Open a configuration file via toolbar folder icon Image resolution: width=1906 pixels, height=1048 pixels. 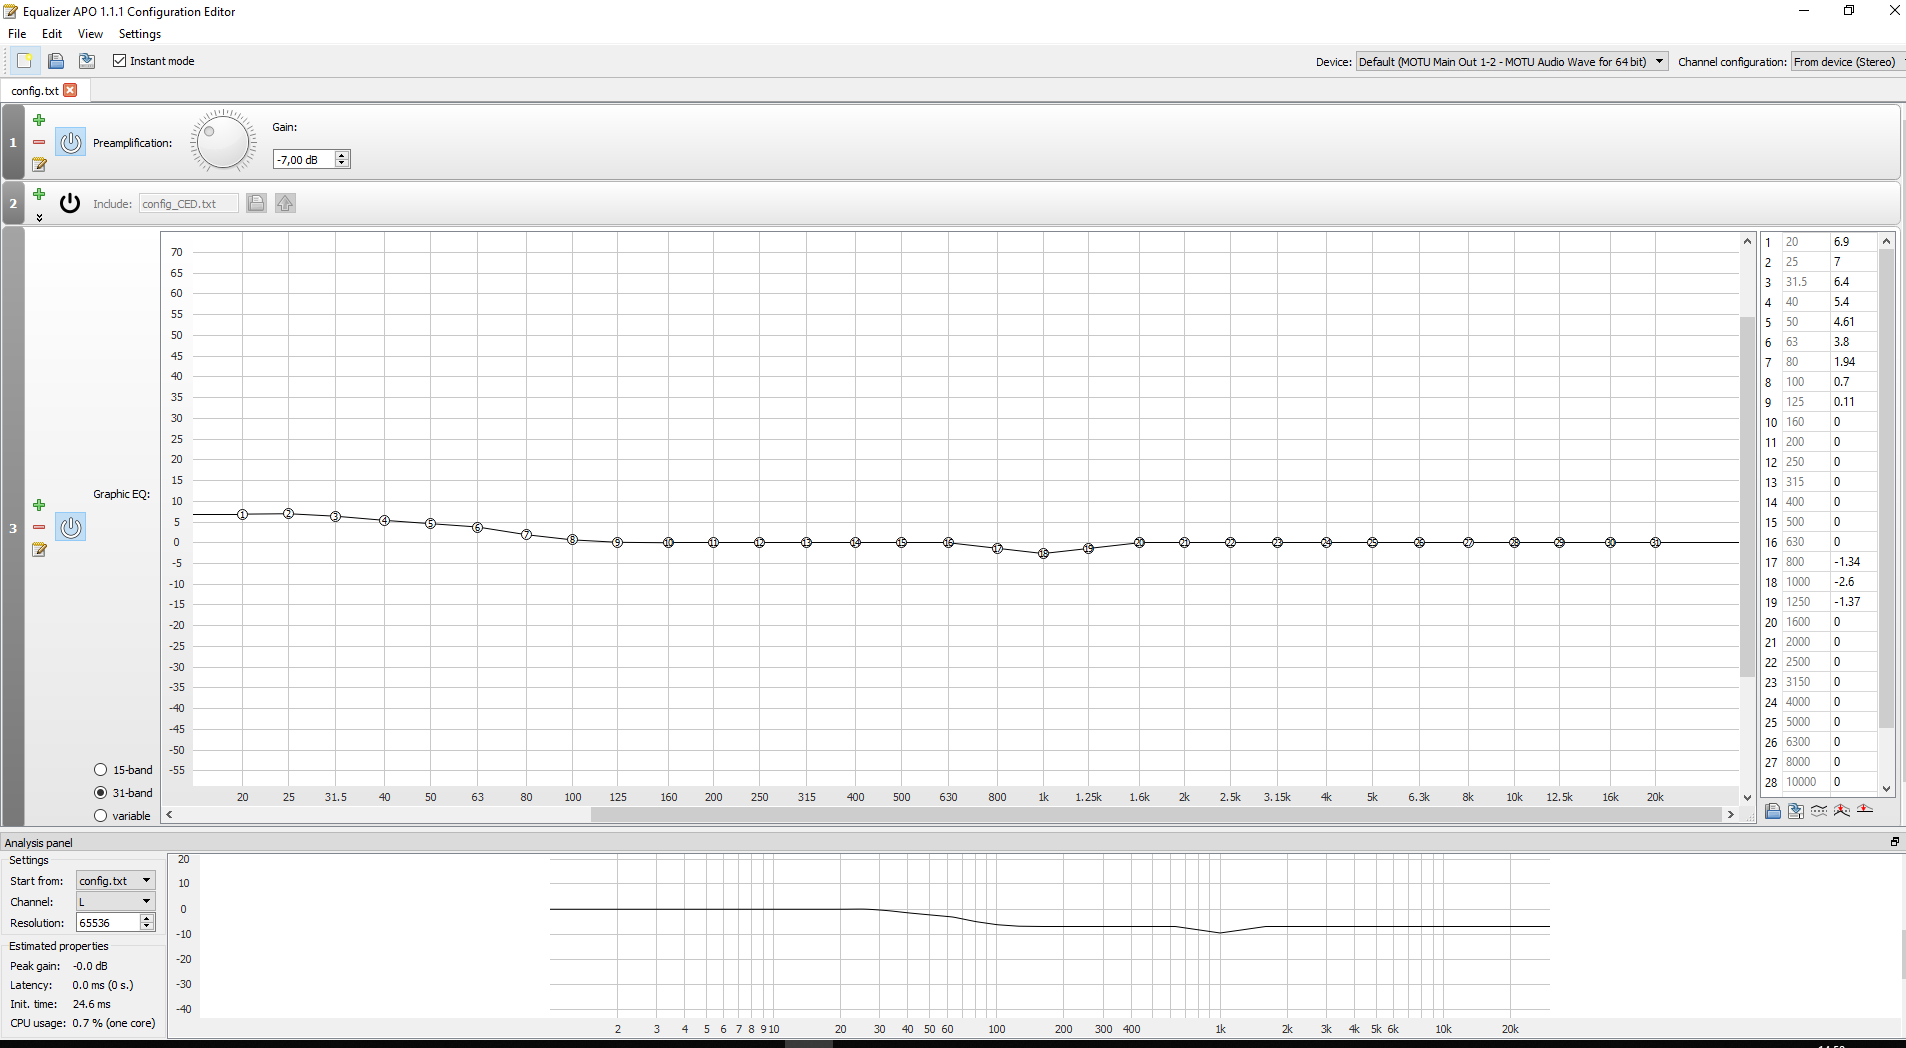[x=56, y=61]
